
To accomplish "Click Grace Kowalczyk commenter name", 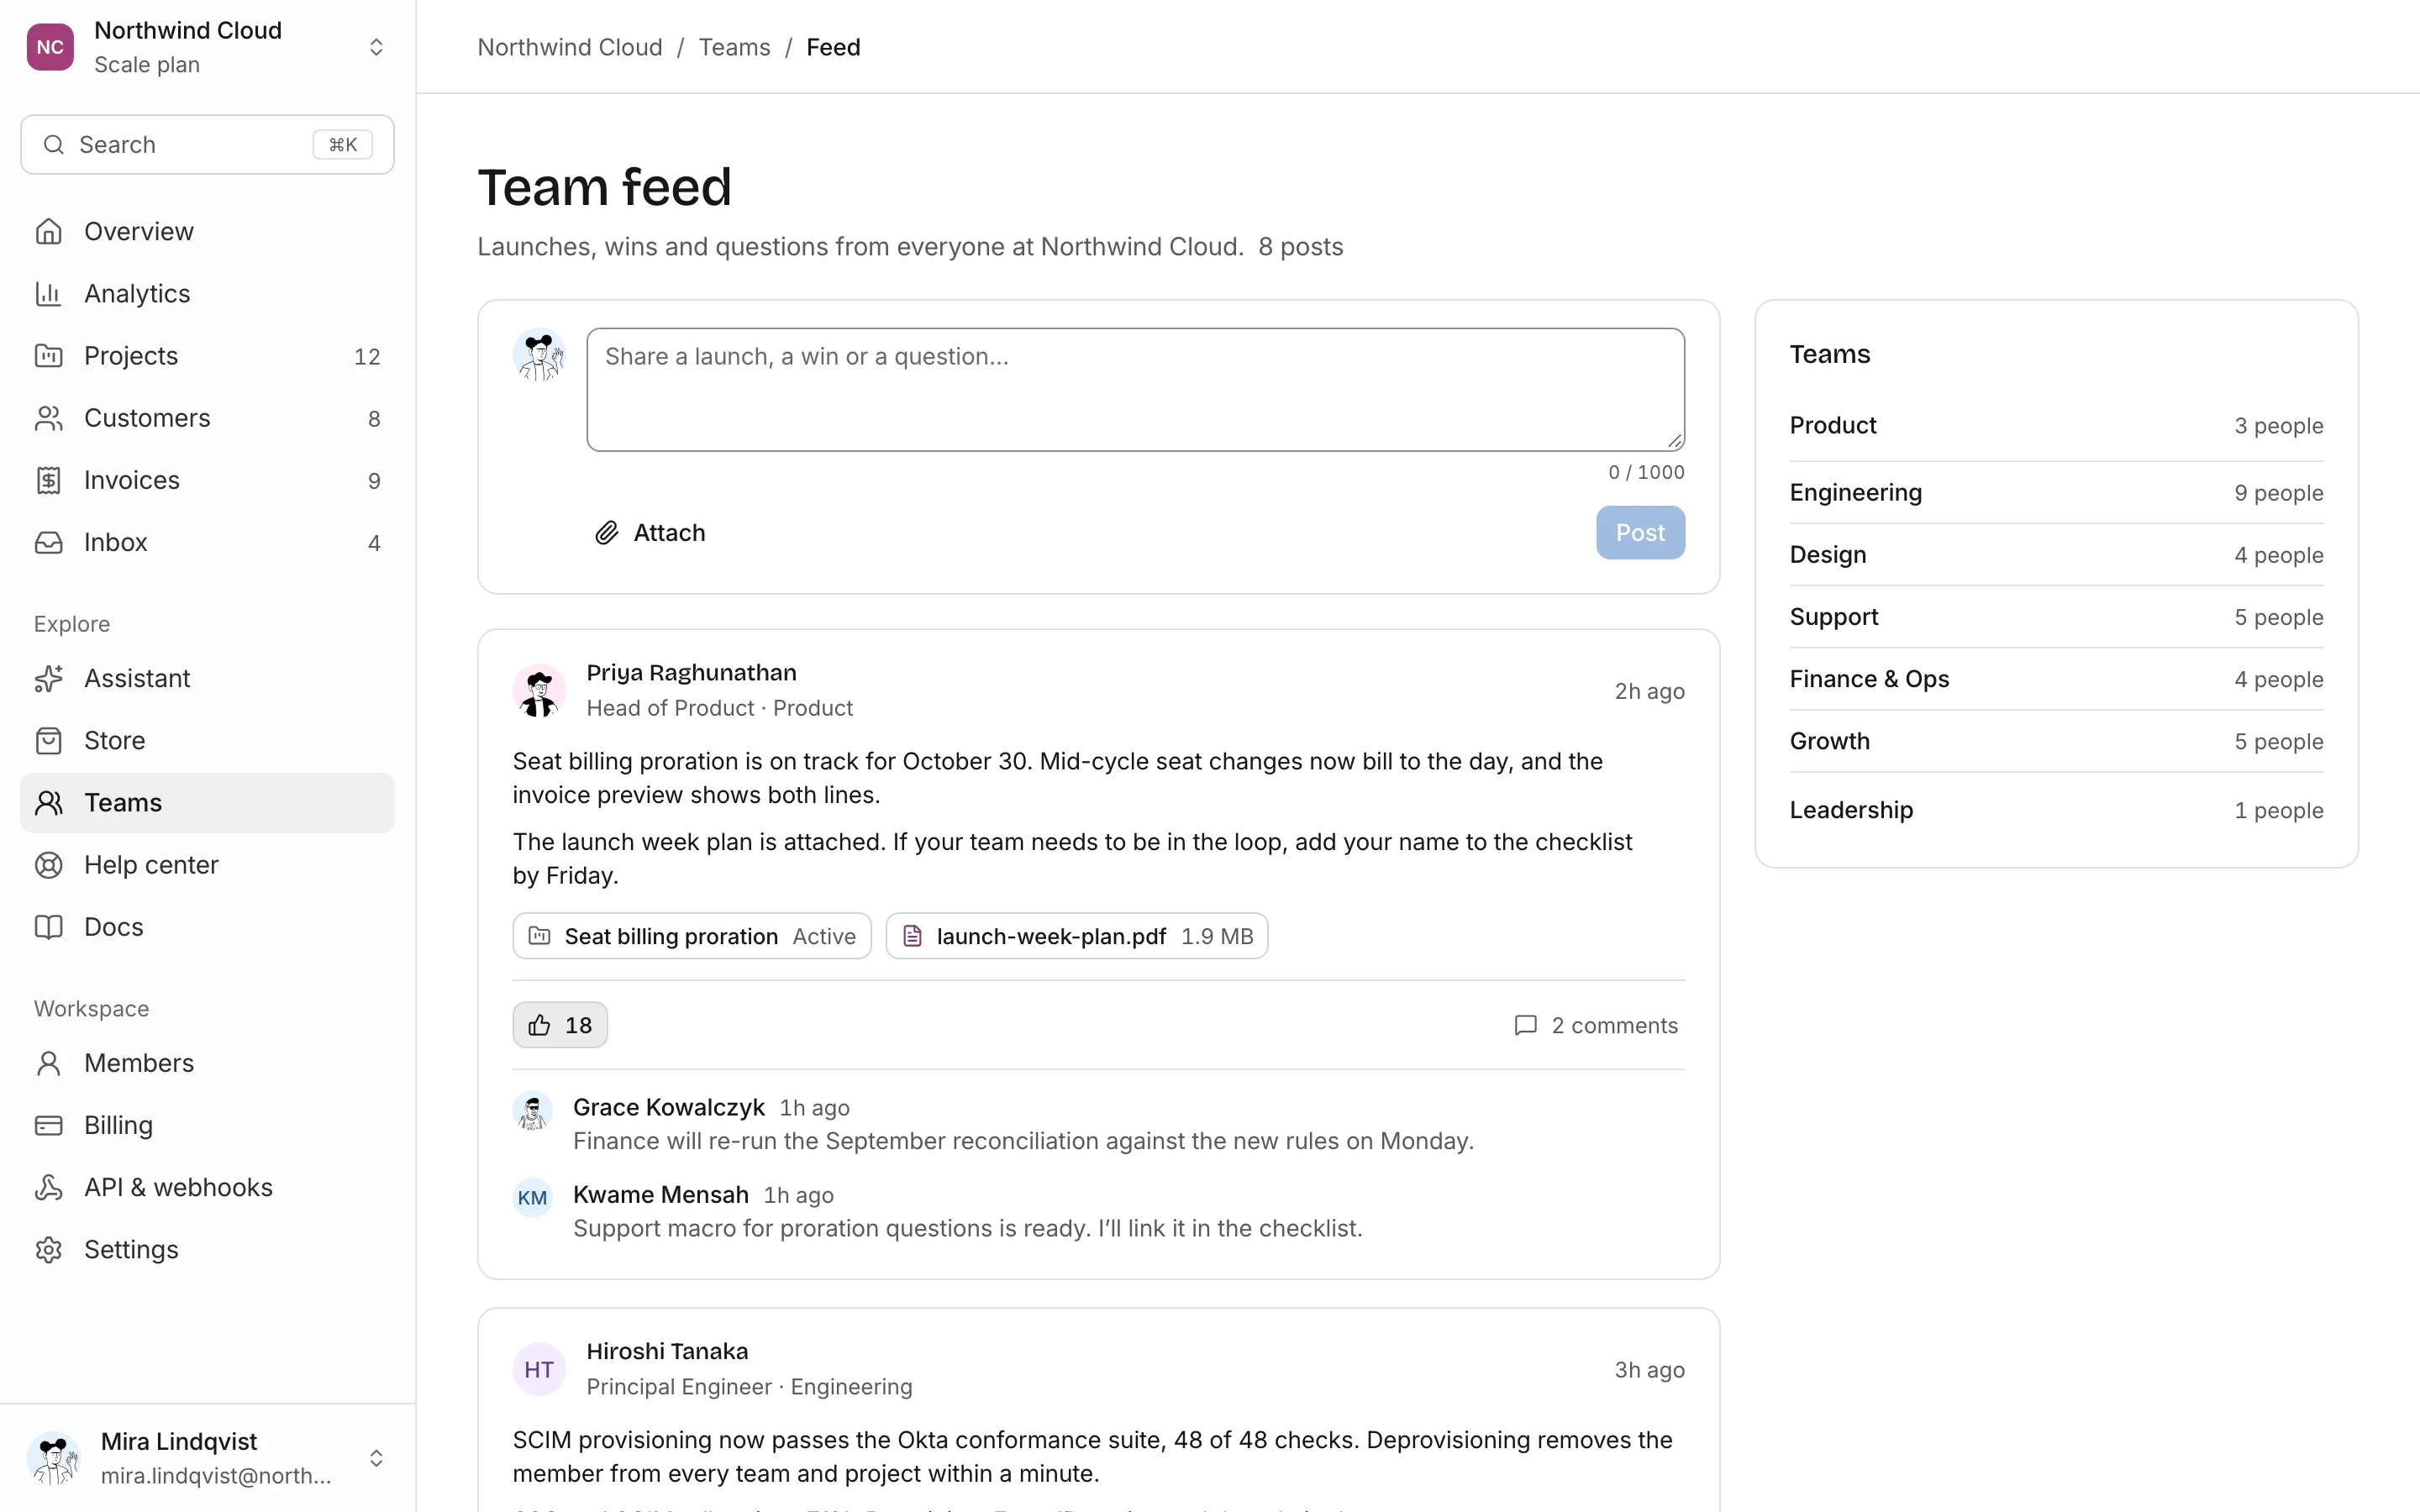I will click(668, 1107).
